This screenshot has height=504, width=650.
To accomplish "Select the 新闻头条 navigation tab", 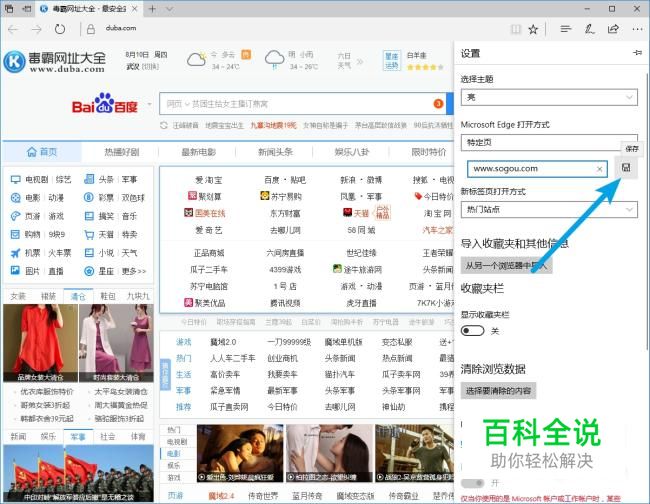I will pos(275,152).
